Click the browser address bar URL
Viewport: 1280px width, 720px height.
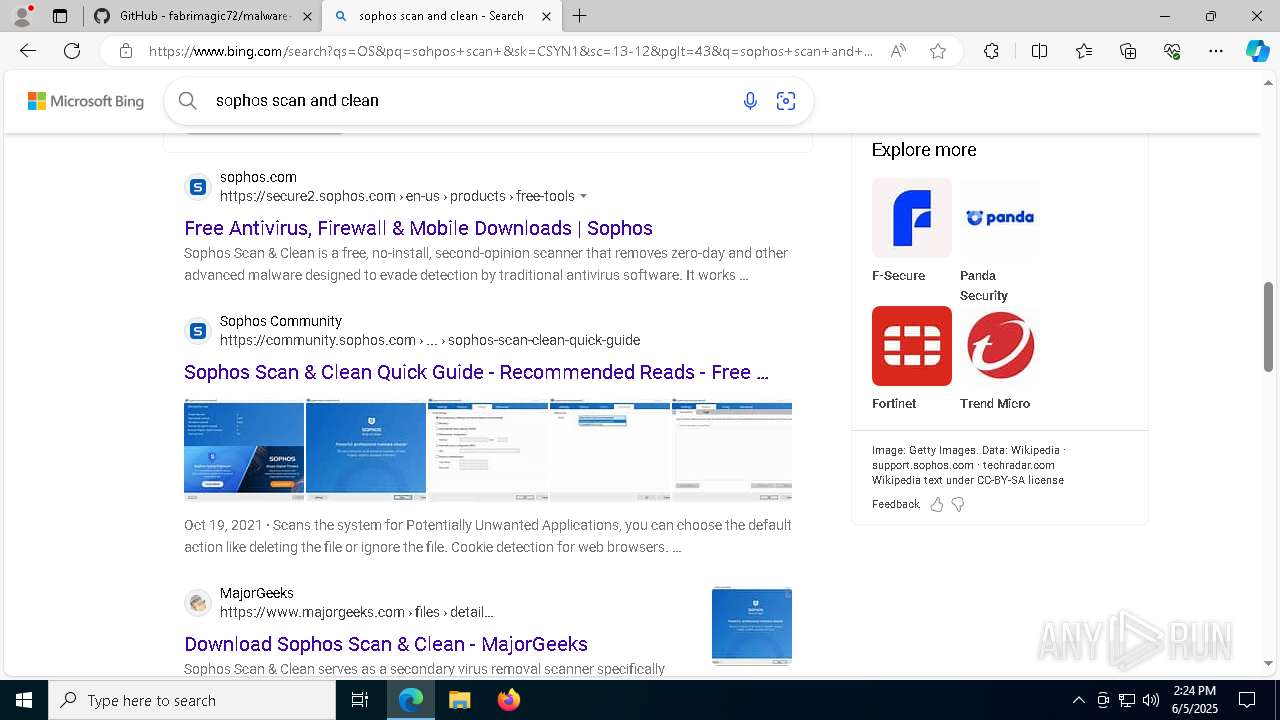click(511, 51)
